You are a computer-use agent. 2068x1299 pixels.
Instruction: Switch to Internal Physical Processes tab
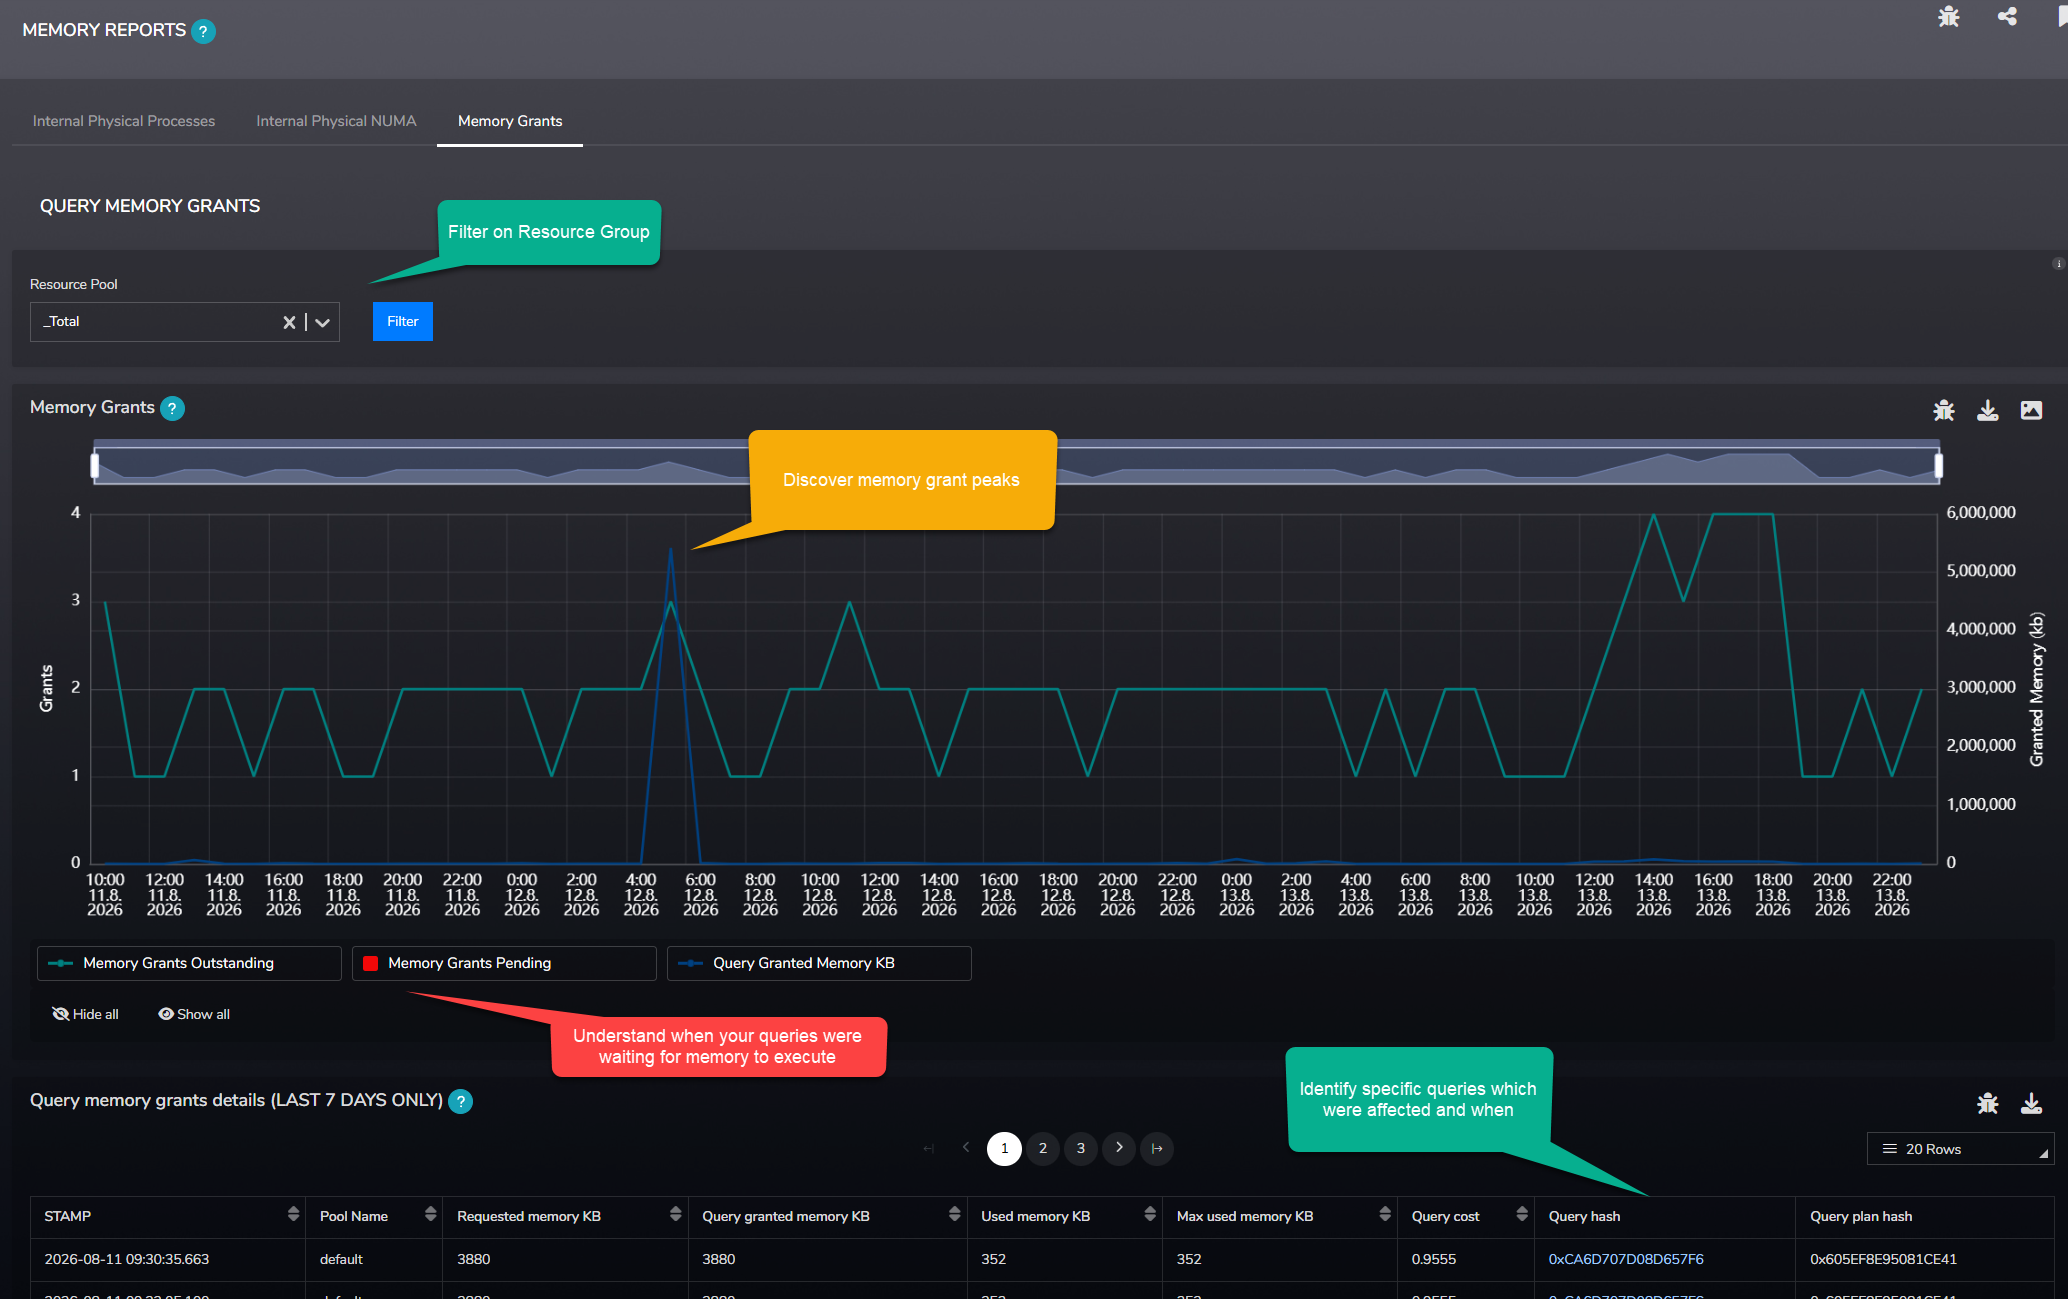click(124, 121)
